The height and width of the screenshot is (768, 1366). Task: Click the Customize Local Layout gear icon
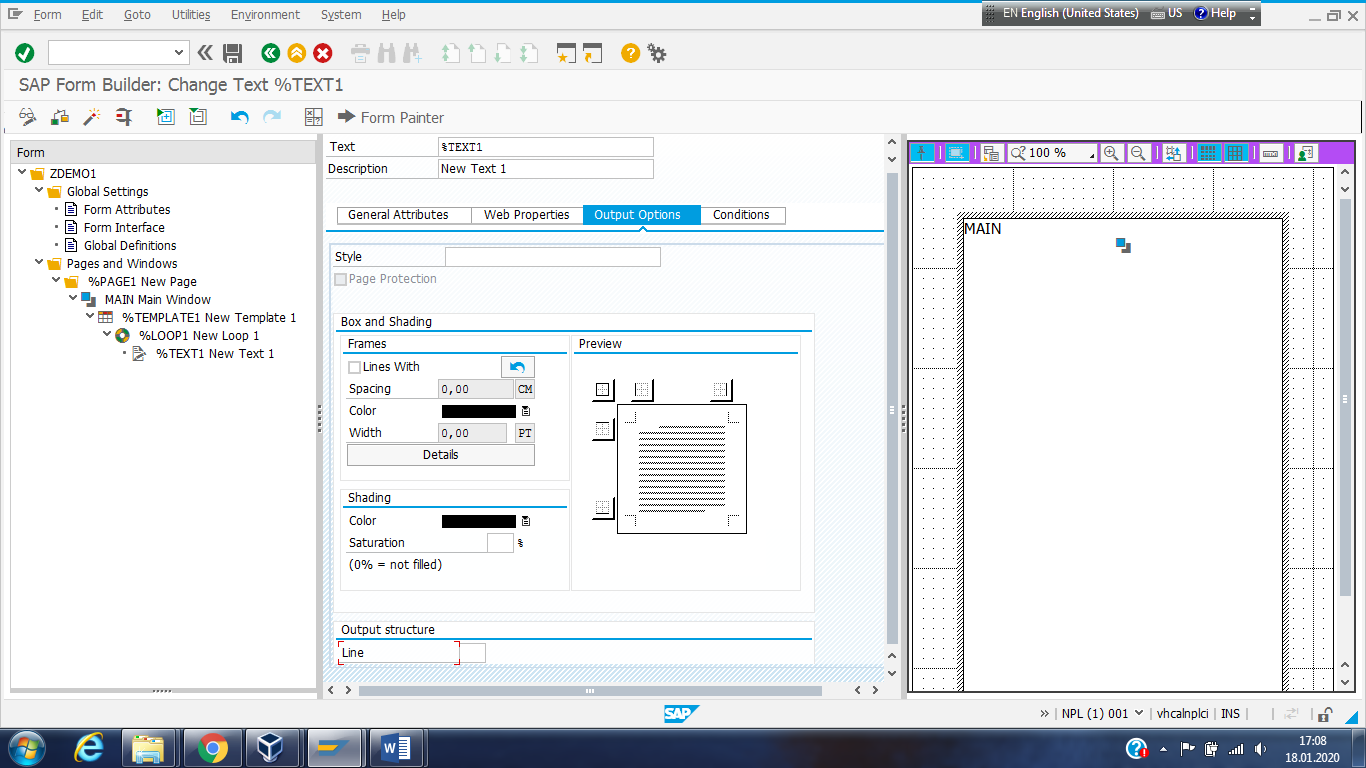(x=657, y=53)
